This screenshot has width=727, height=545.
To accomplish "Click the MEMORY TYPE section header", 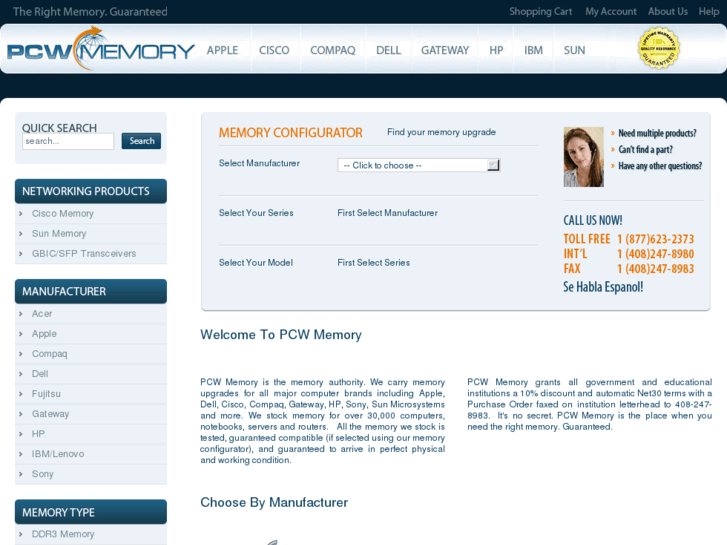I will [91, 512].
